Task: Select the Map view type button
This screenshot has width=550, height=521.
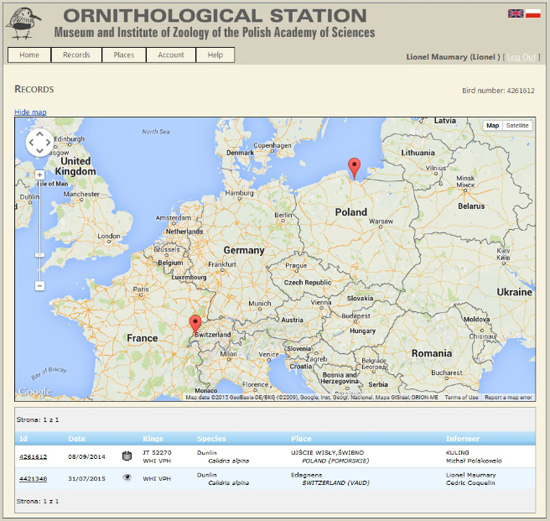Action: pos(493,125)
